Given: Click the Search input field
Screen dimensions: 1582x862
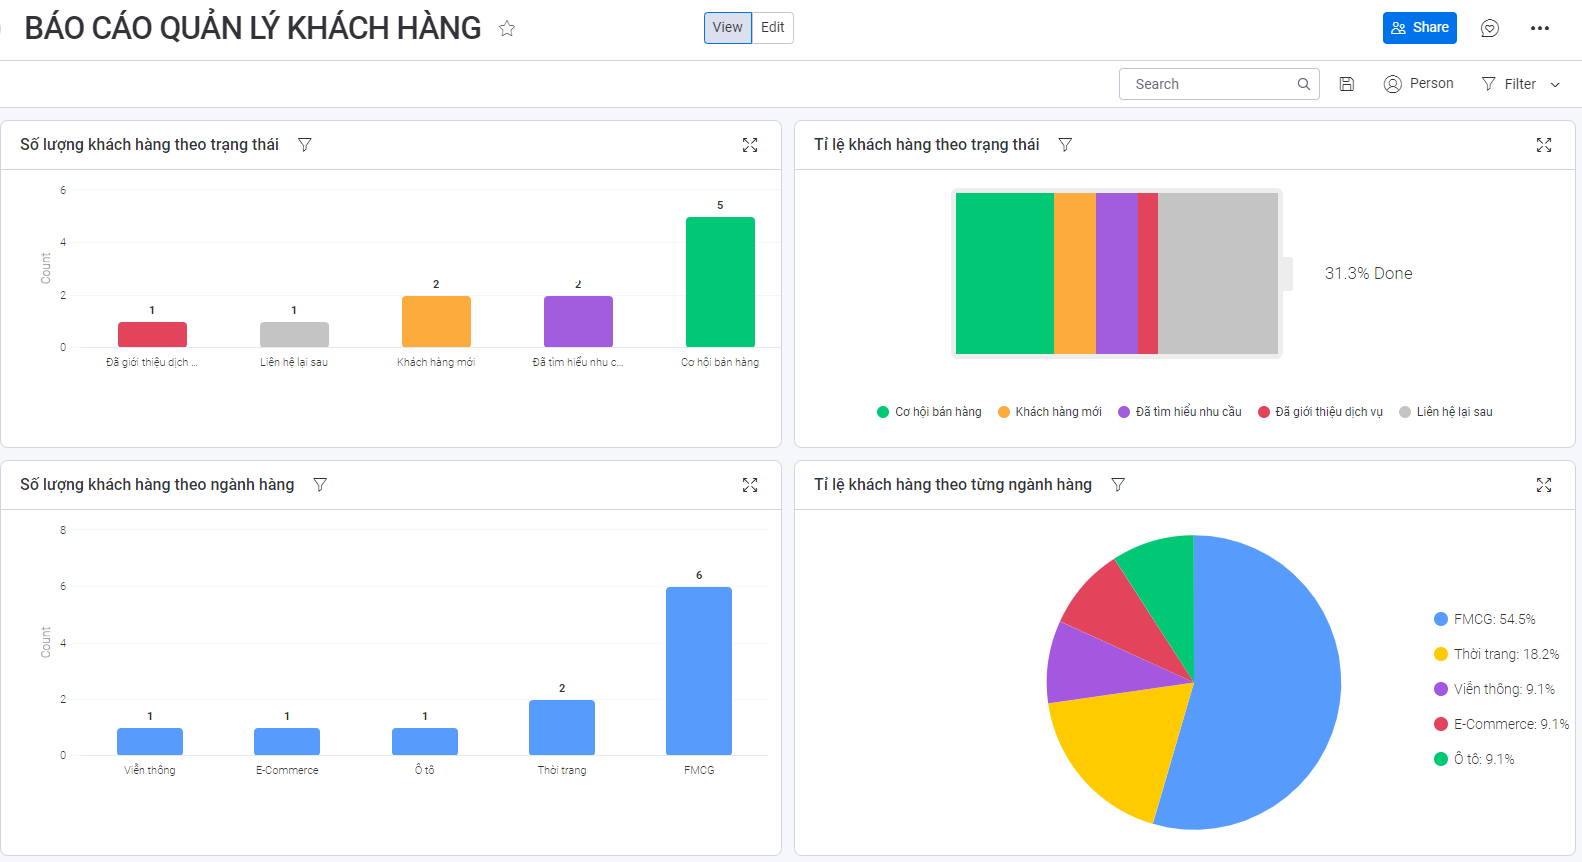Looking at the screenshot, I should point(1210,84).
